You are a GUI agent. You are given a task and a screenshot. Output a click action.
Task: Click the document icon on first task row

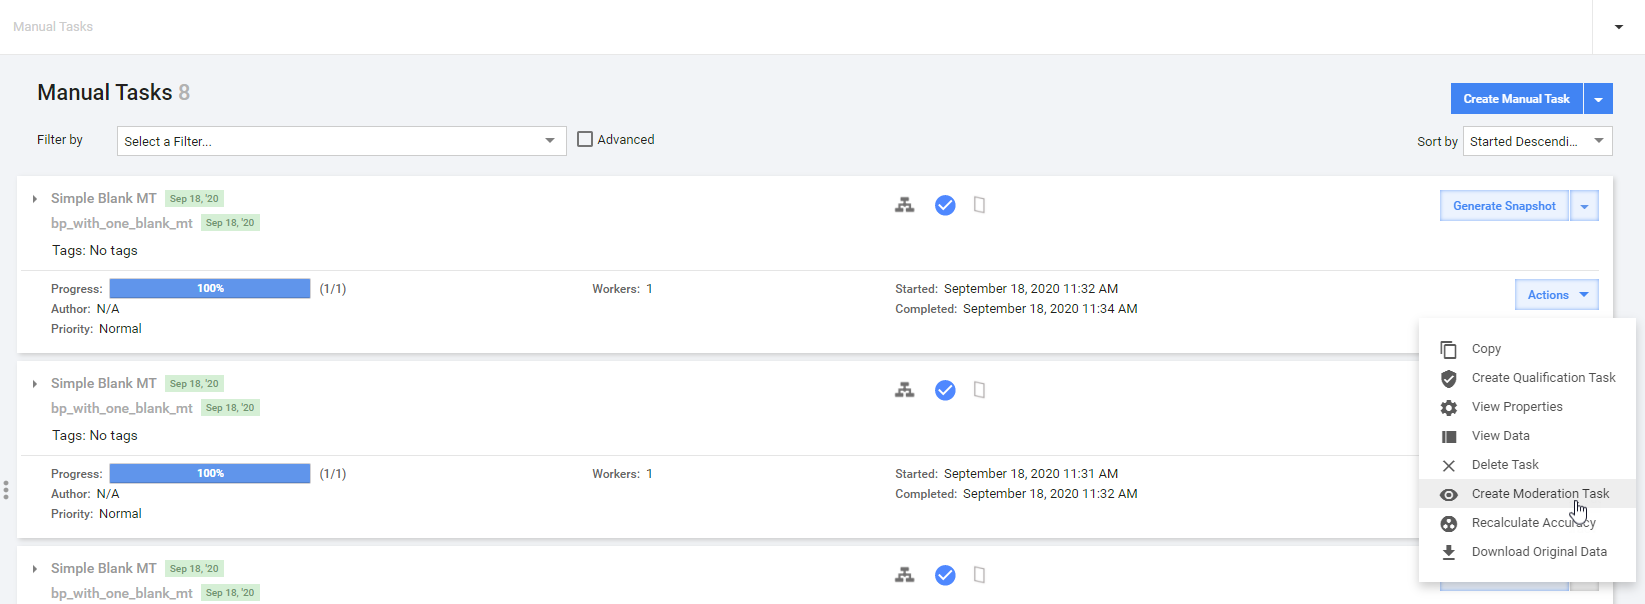[x=980, y=205]
